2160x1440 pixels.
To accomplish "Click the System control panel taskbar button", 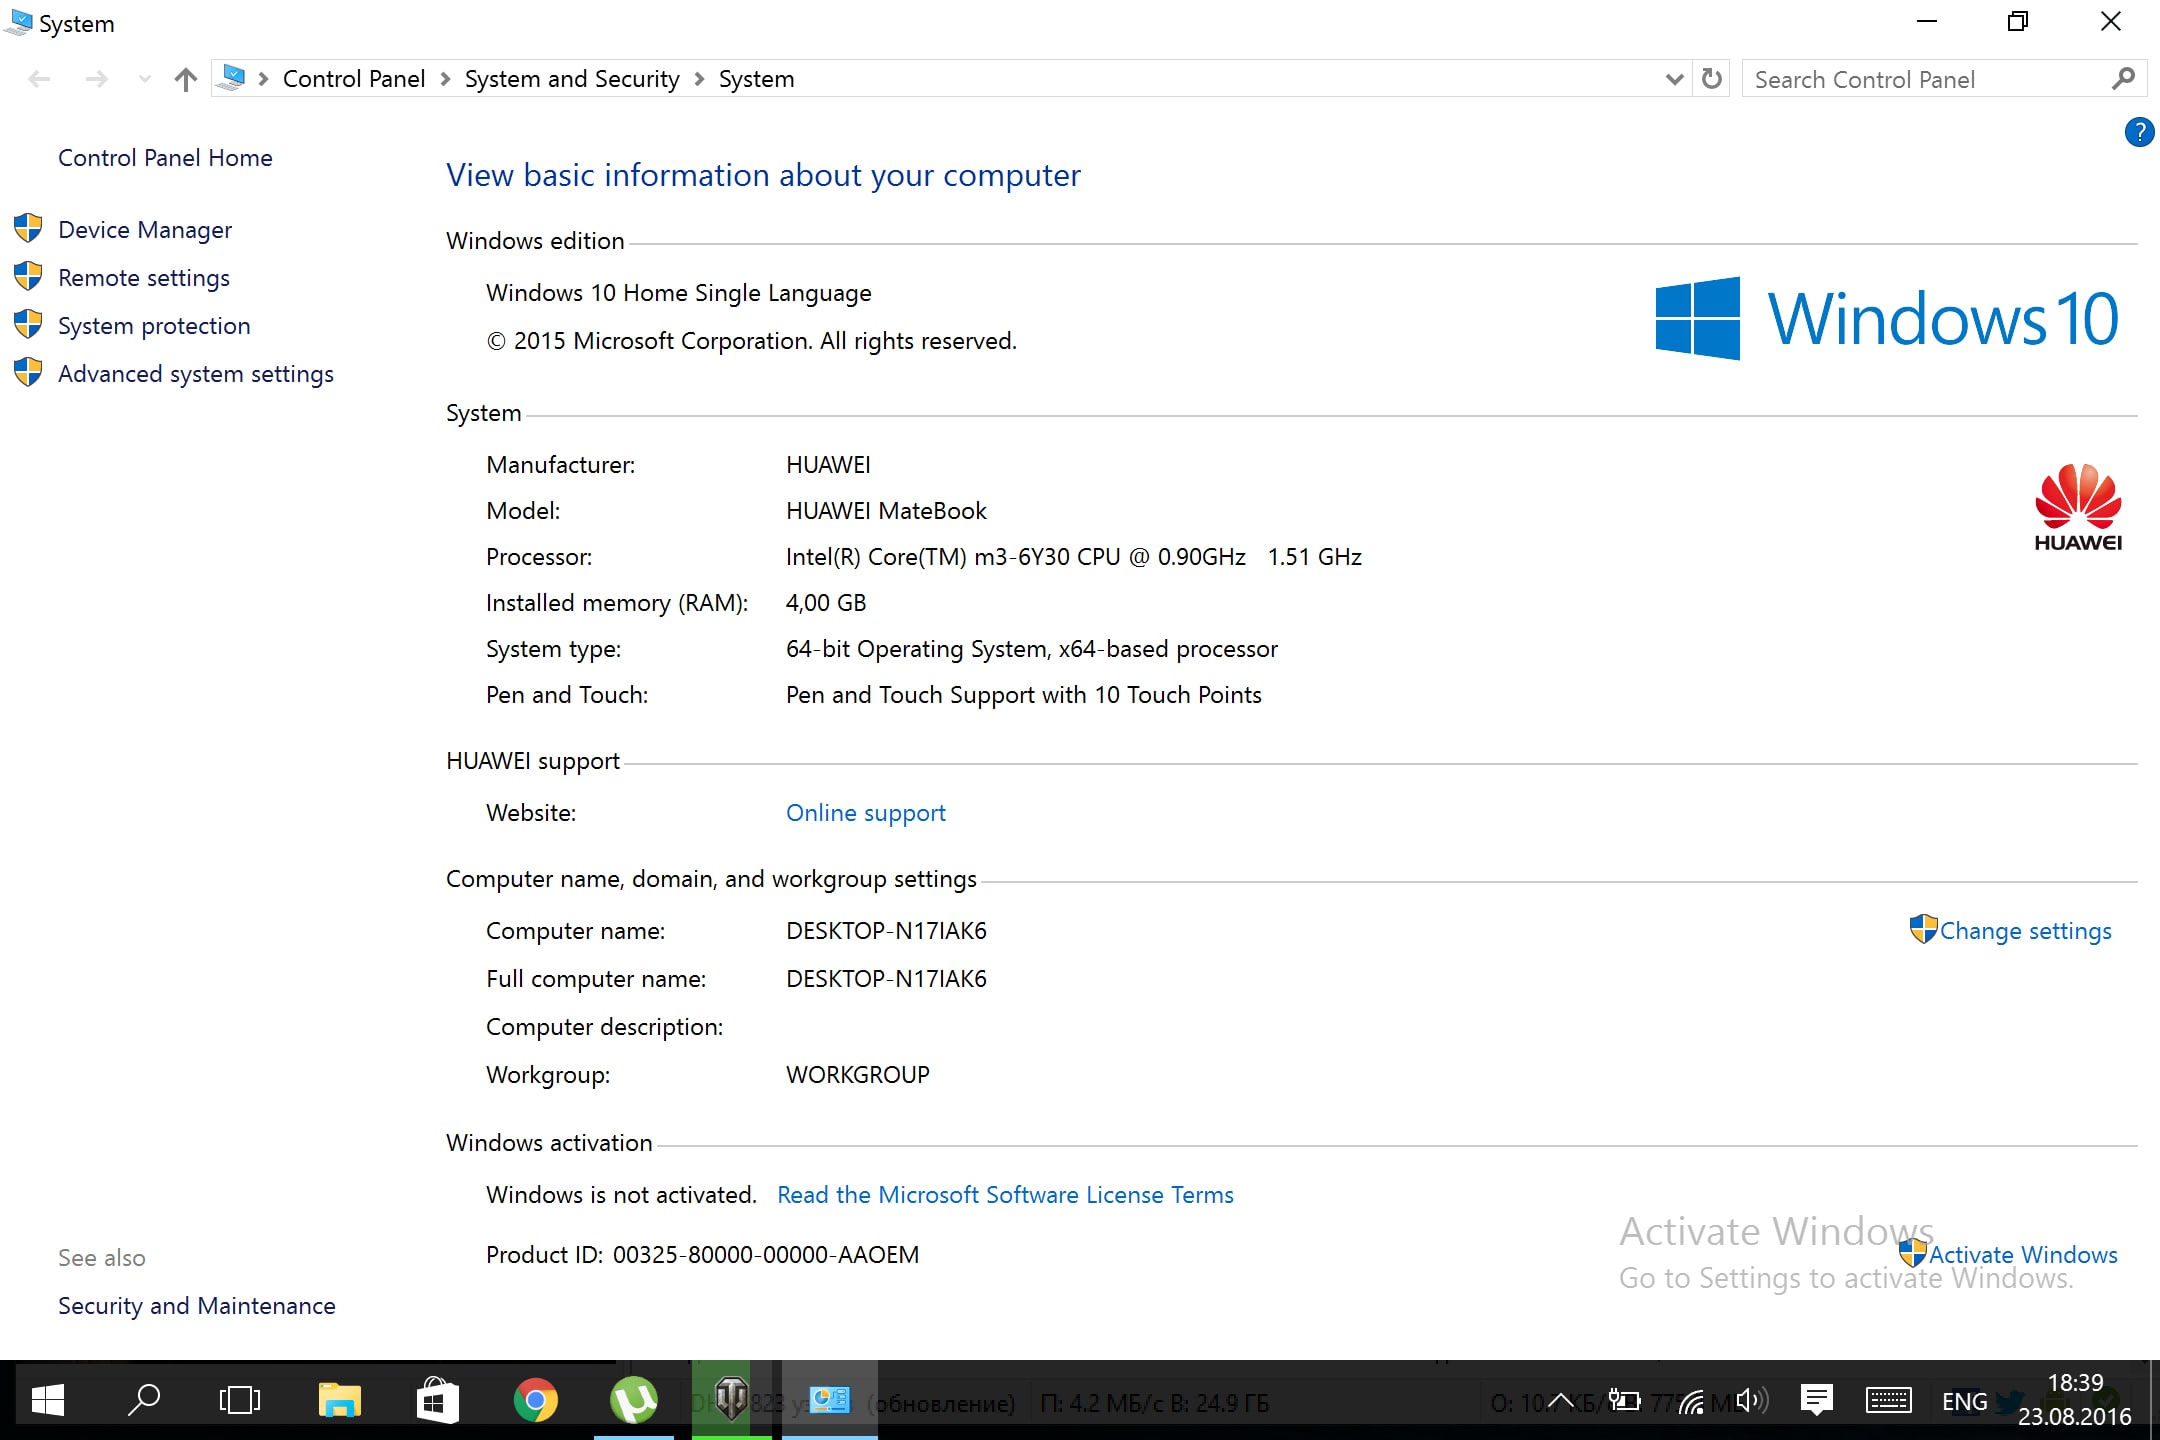I will (x=830, y=1400).
